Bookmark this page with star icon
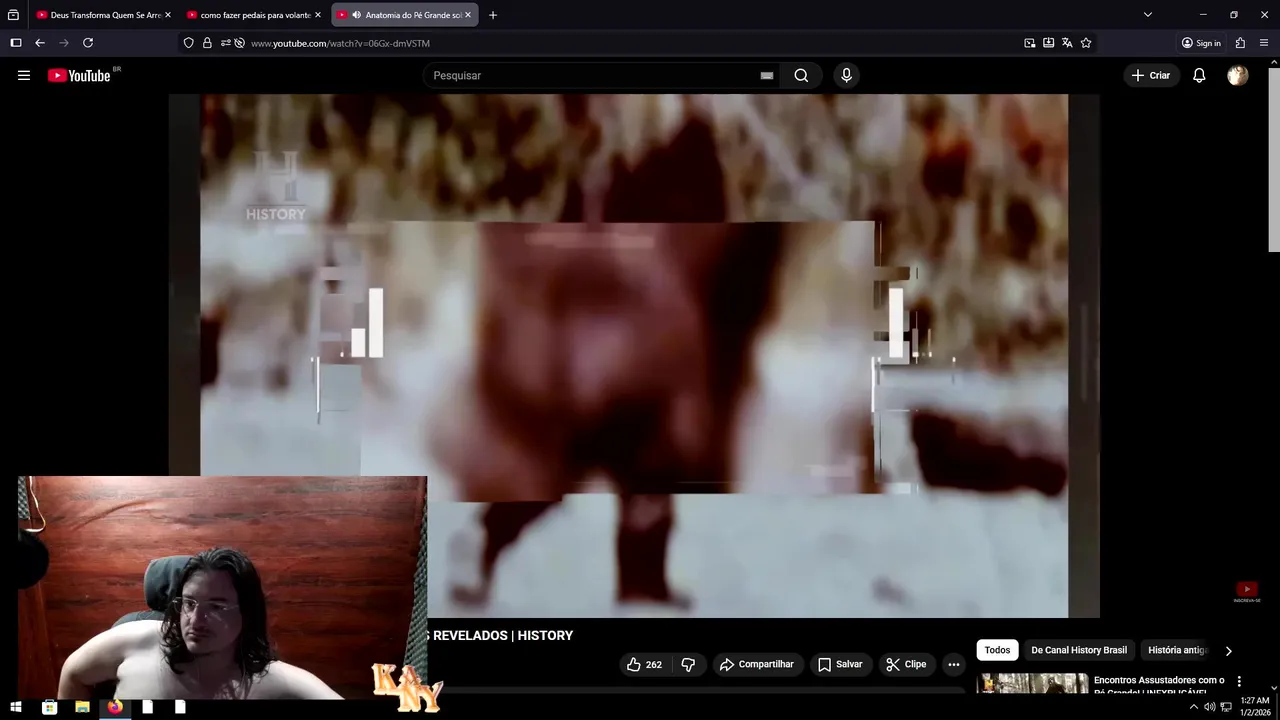Screen dimensions: 1280x720 pyautogui.click(x=1086, y=43)
